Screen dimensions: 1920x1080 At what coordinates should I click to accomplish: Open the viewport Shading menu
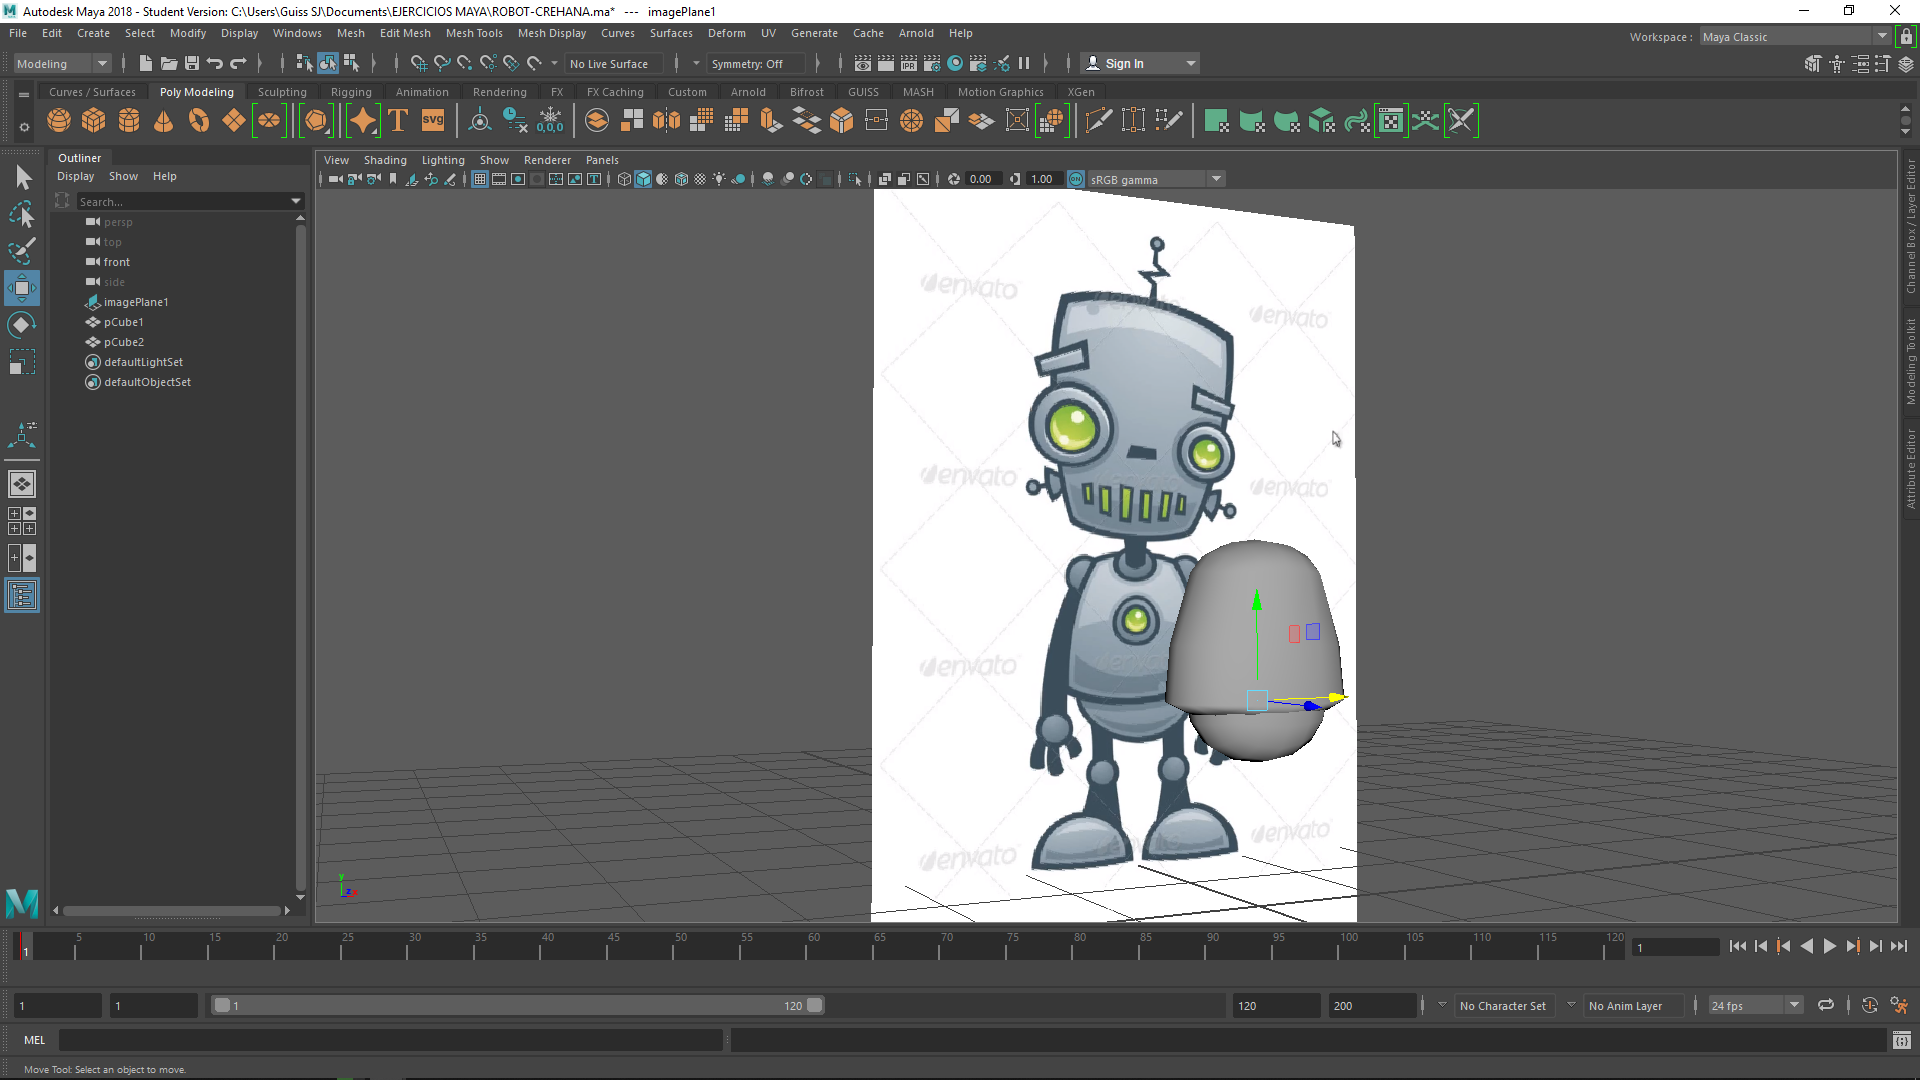coord(385,160)
